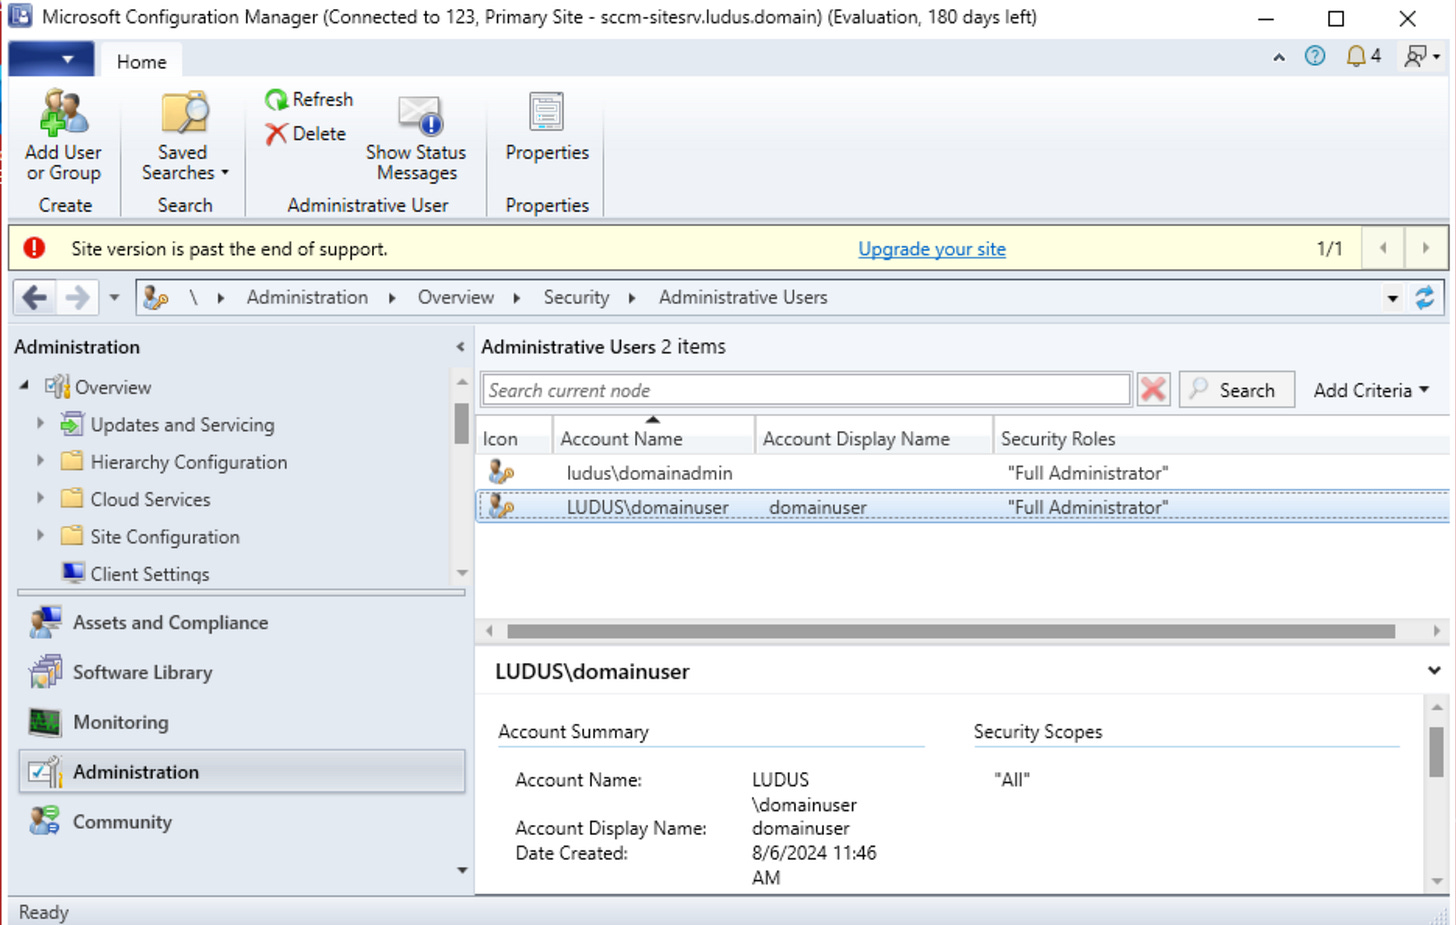Navigate forward with the right arrow
The image size is (1456, 925).
tap(77, 297)
